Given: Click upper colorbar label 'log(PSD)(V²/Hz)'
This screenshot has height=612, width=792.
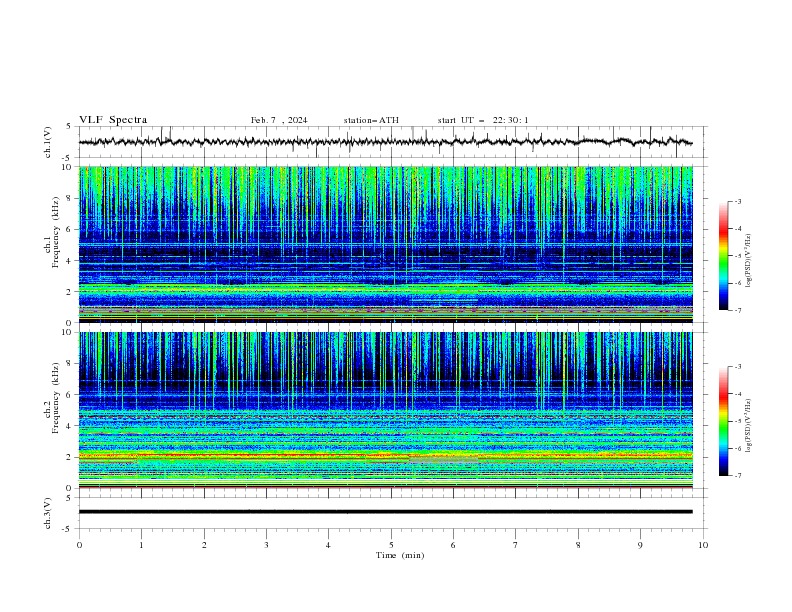Looking at the screenshot, I should [x=748, y=261].
